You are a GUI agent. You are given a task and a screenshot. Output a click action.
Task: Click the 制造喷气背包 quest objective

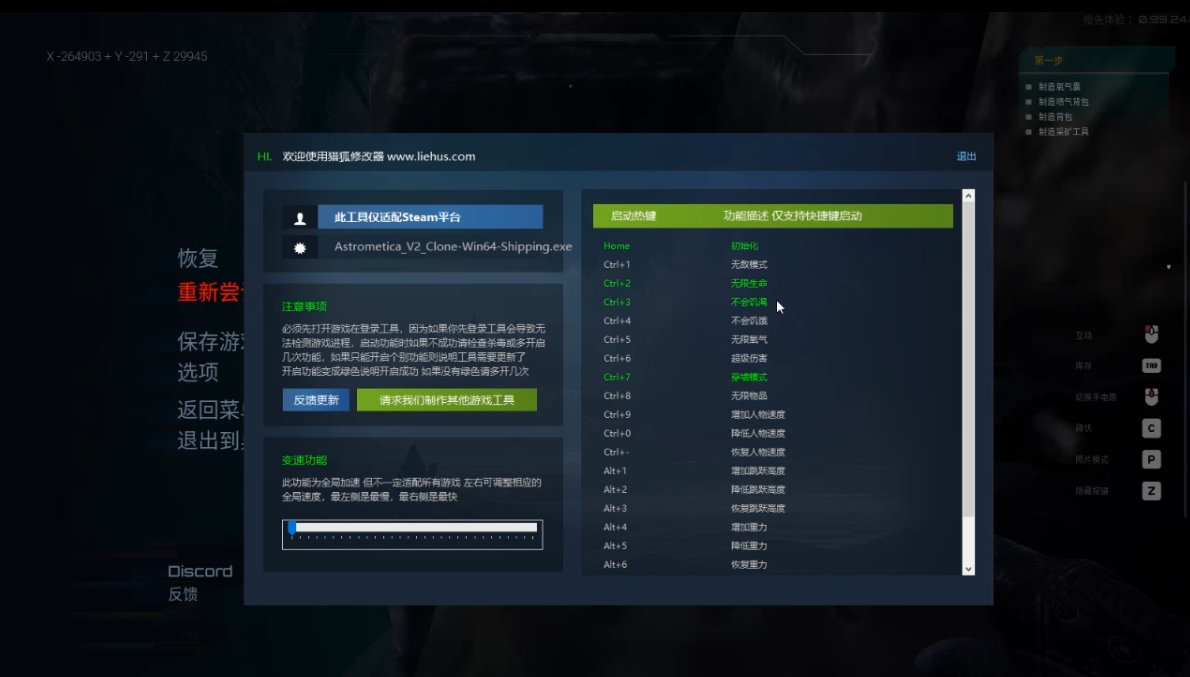pos(1063,102)
